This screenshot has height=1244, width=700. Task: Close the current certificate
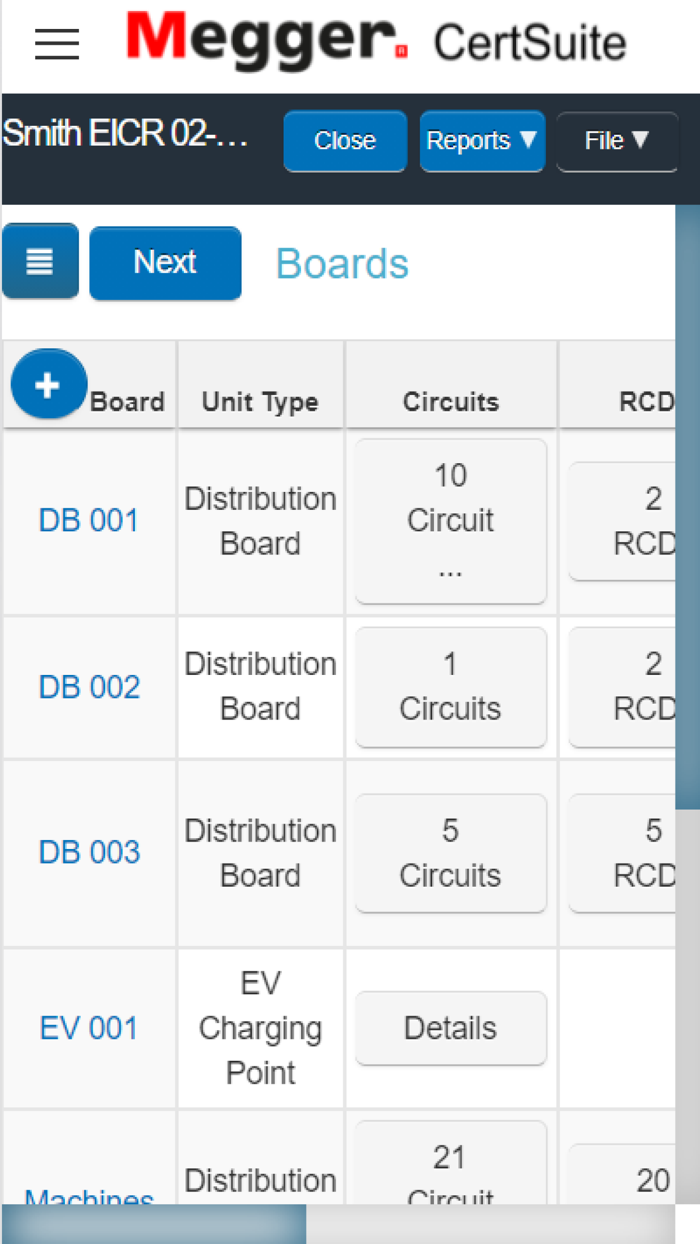click(344, 140)
